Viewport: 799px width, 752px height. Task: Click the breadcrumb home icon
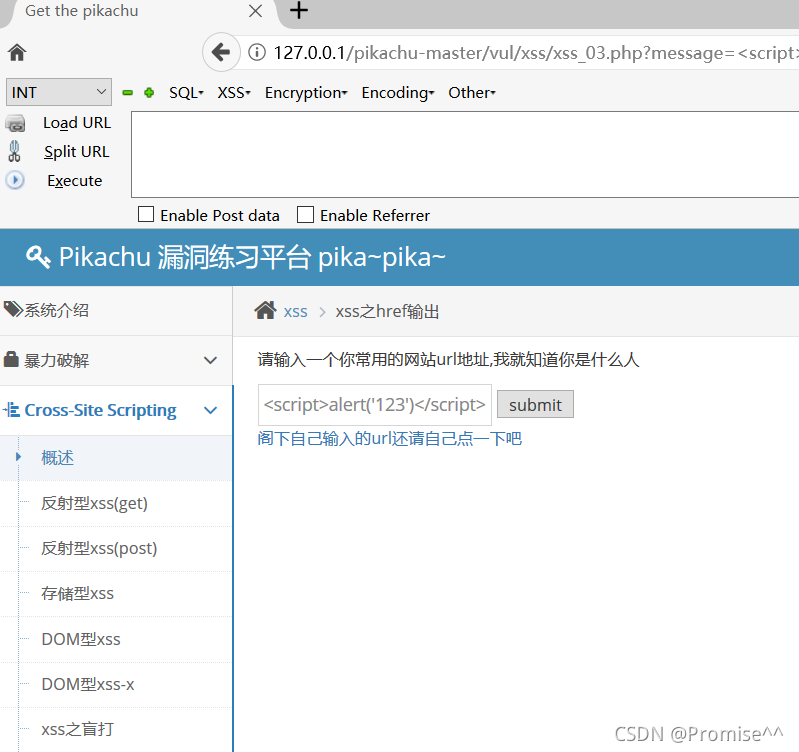(265, 310)
